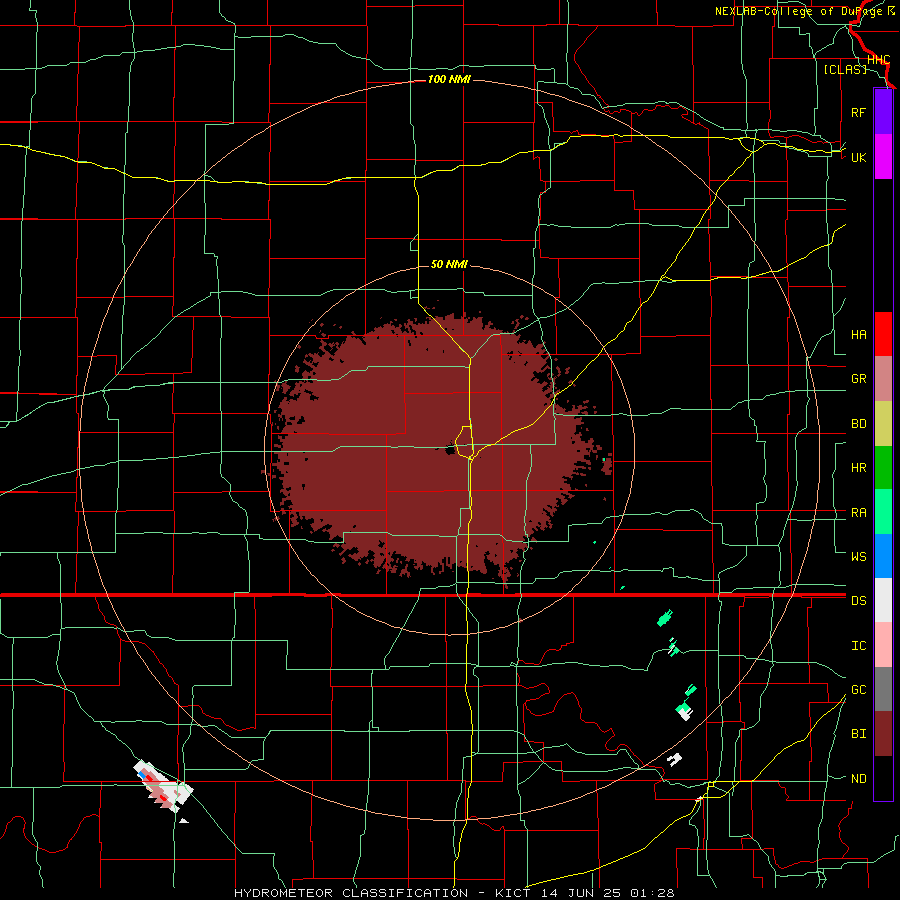The width and height of the screenshot is (900, 900).
Task: Click the DS legend label
Action: coord(858,601)
